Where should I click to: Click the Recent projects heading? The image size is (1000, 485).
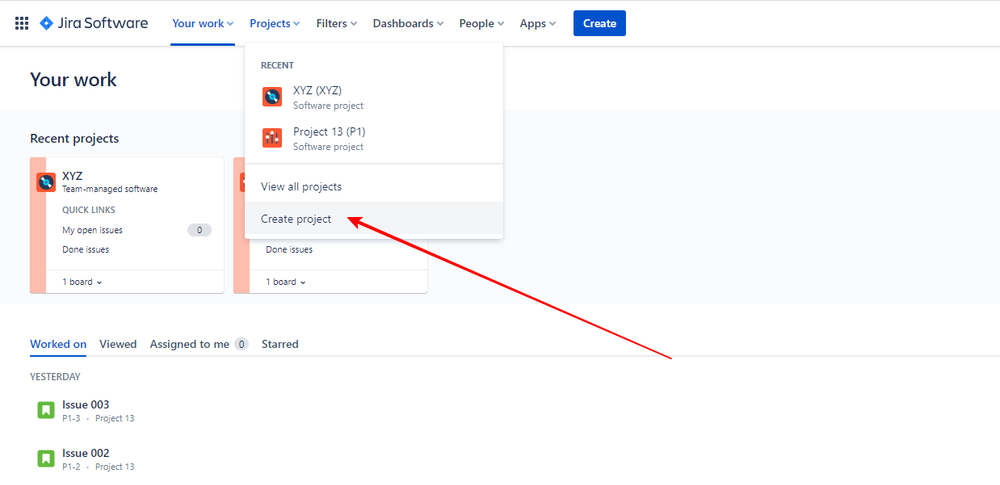point(74,138)
